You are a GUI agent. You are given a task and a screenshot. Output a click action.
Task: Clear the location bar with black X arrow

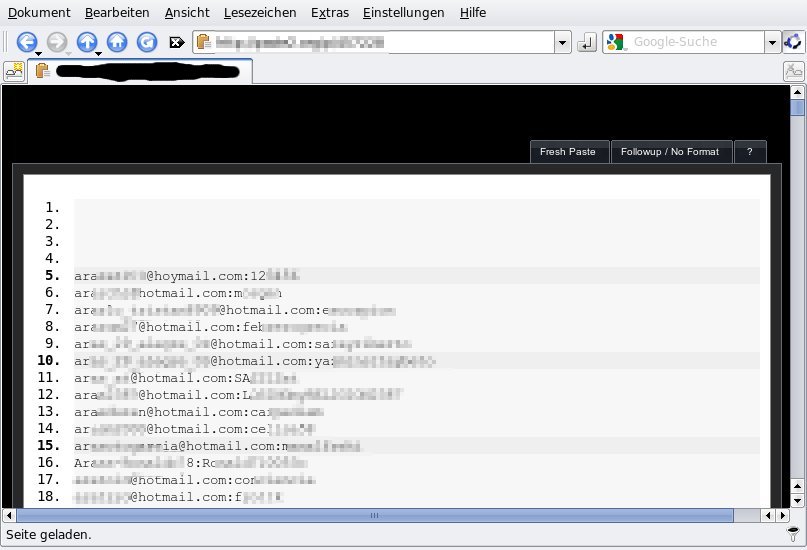click(177, 42)
